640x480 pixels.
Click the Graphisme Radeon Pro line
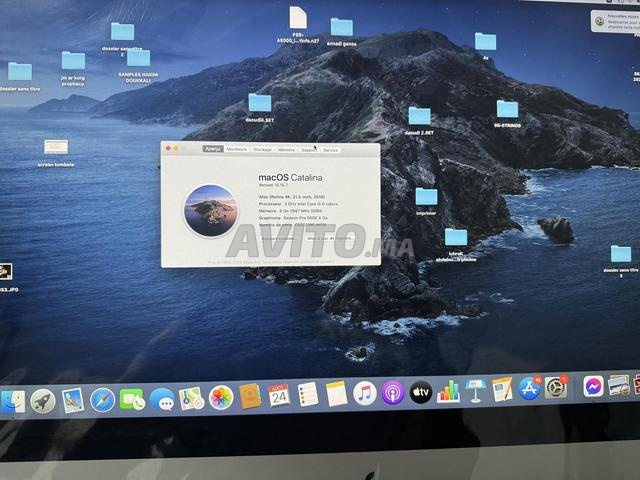click(293, 218)
